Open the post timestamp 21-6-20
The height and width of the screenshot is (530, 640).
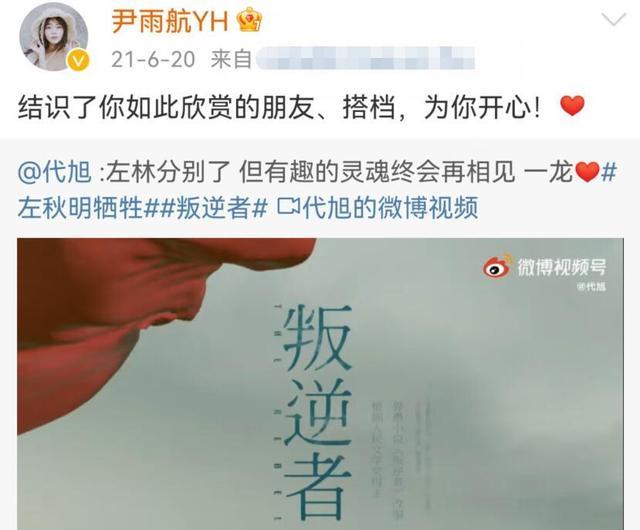153,60
